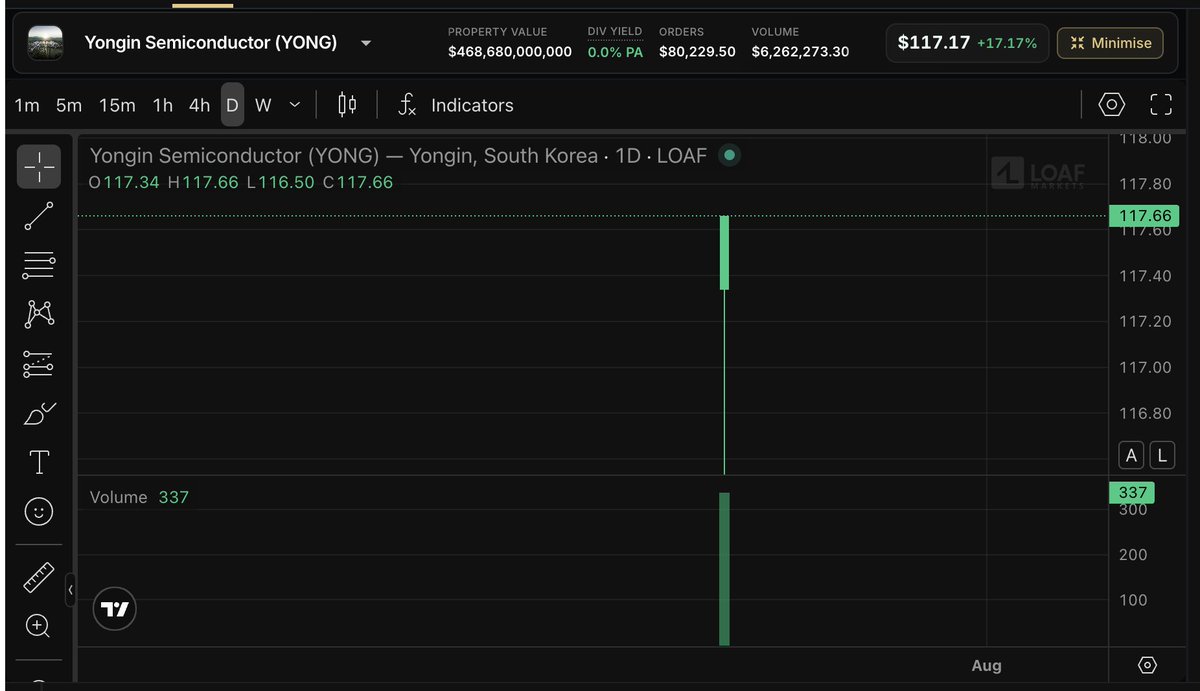The width and height of the screenshot is (1200, 691).
Task: Enter fullscreen mode
Action: (1161, 105)
